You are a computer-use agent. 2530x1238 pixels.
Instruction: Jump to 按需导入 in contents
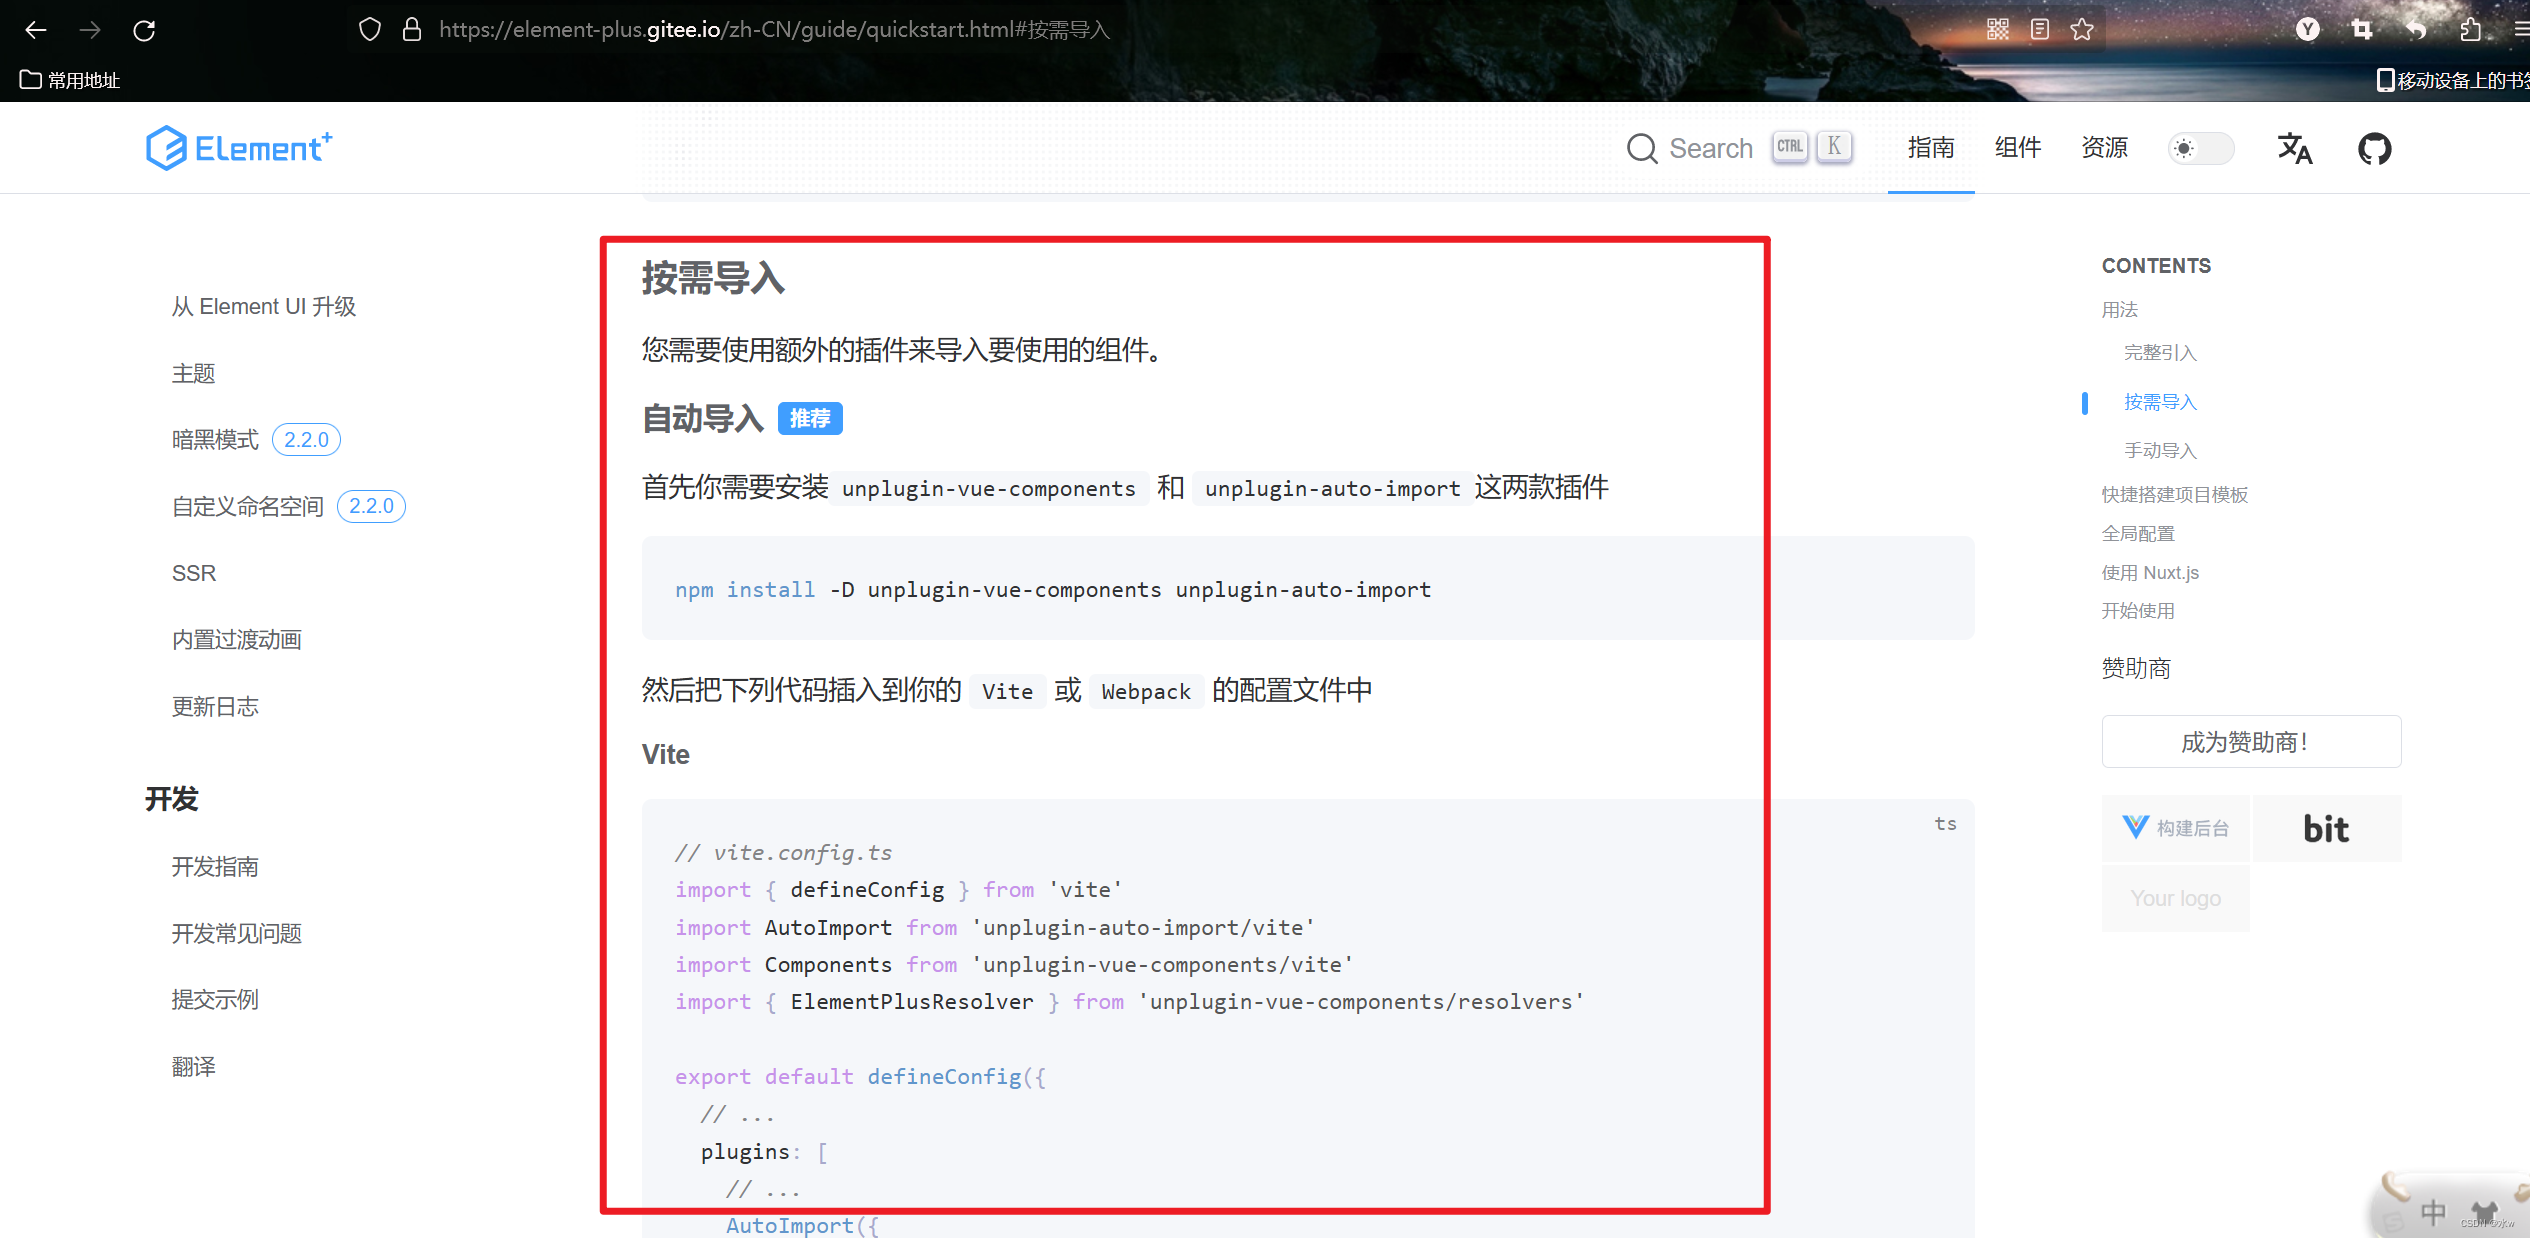pyautogui.click(x=2160, y=402)
